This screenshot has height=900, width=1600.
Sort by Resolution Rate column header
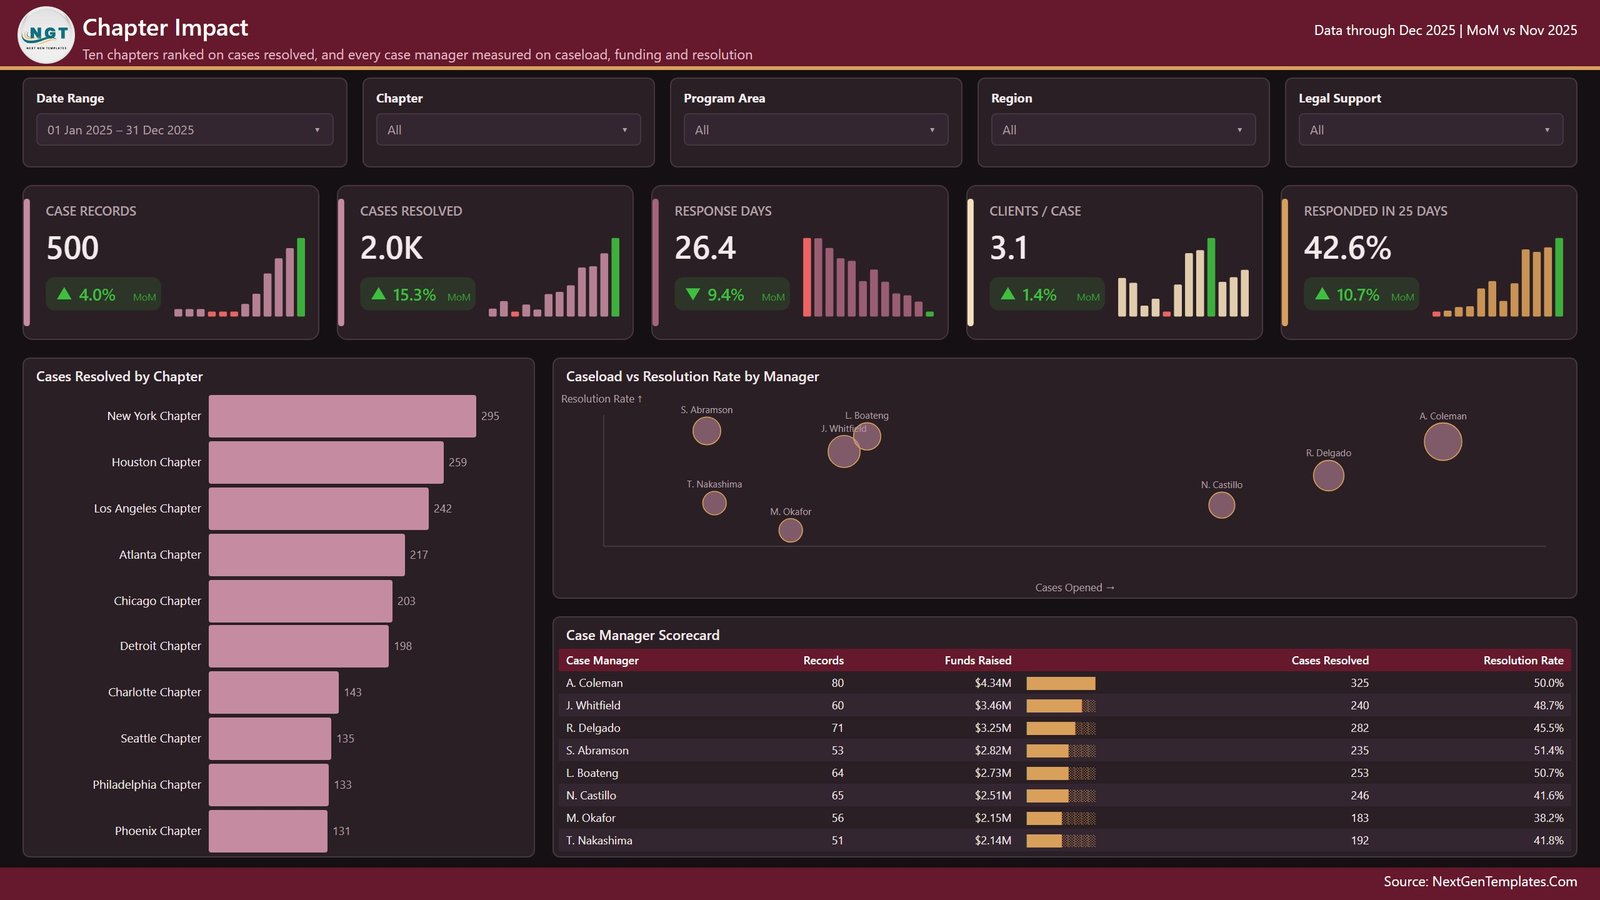[x=1523, y=660]
